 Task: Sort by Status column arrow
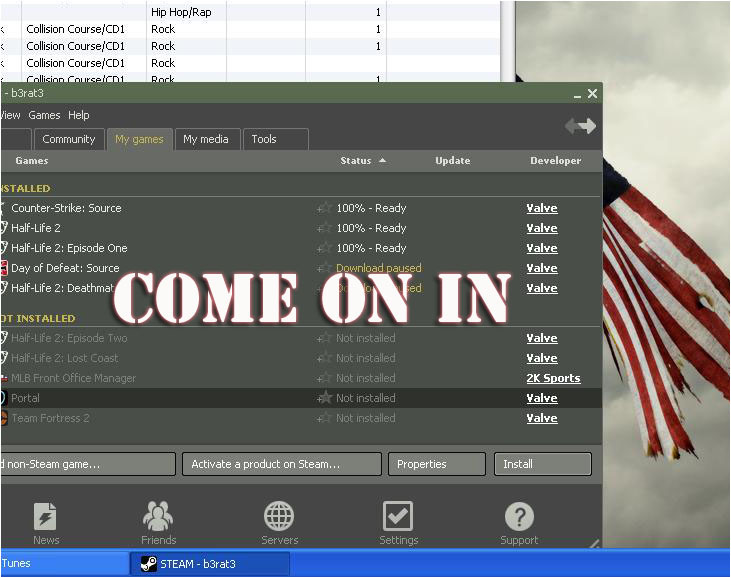coord(382,160)
